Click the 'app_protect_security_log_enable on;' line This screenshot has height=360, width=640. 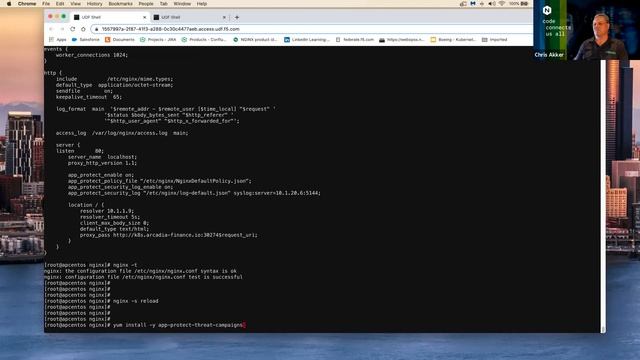120,187
